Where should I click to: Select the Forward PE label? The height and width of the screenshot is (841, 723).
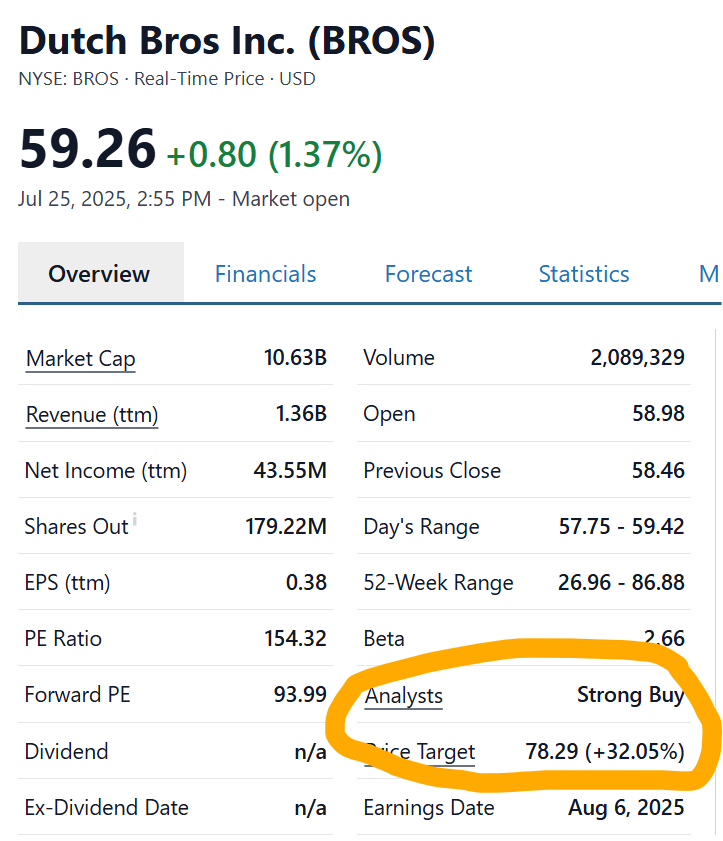point(77,695)
